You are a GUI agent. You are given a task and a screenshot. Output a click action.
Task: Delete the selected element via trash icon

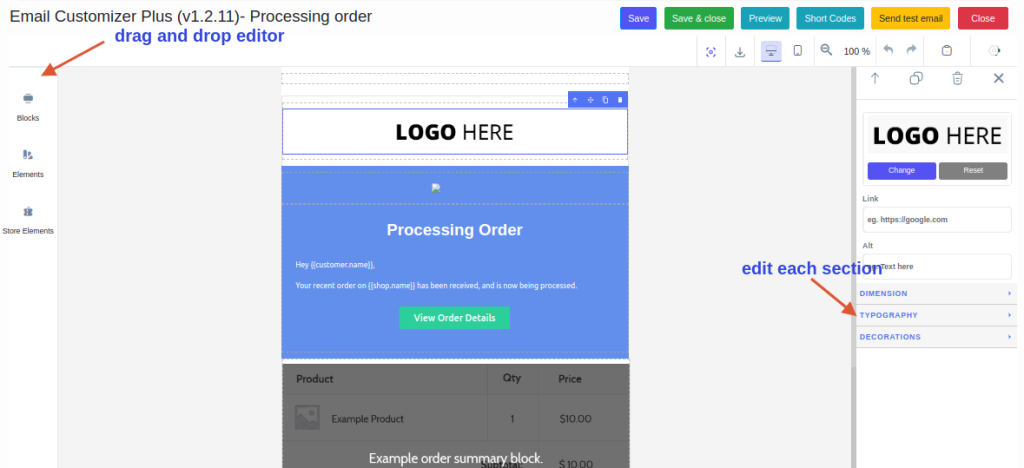pos(957,79)
